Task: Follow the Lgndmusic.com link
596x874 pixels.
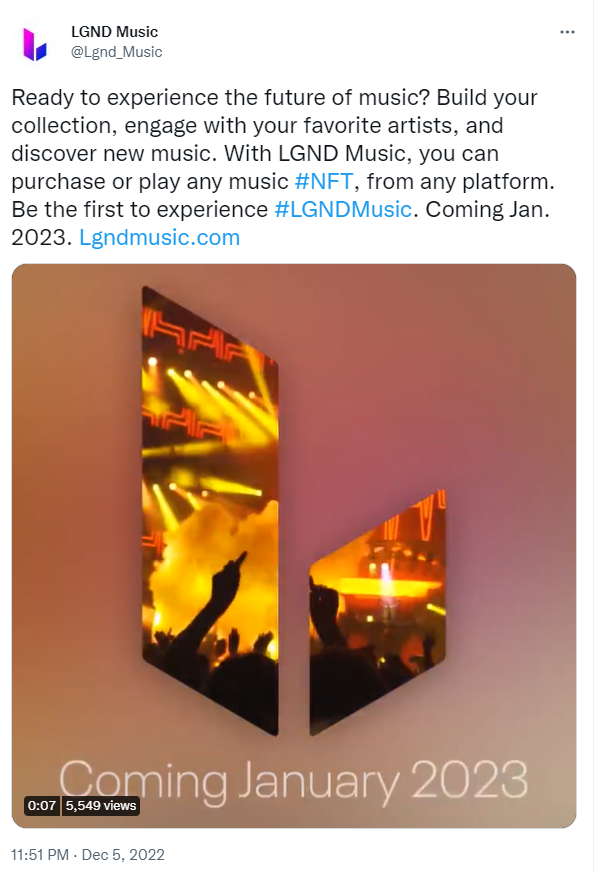Action: click(x=159, y=237)
